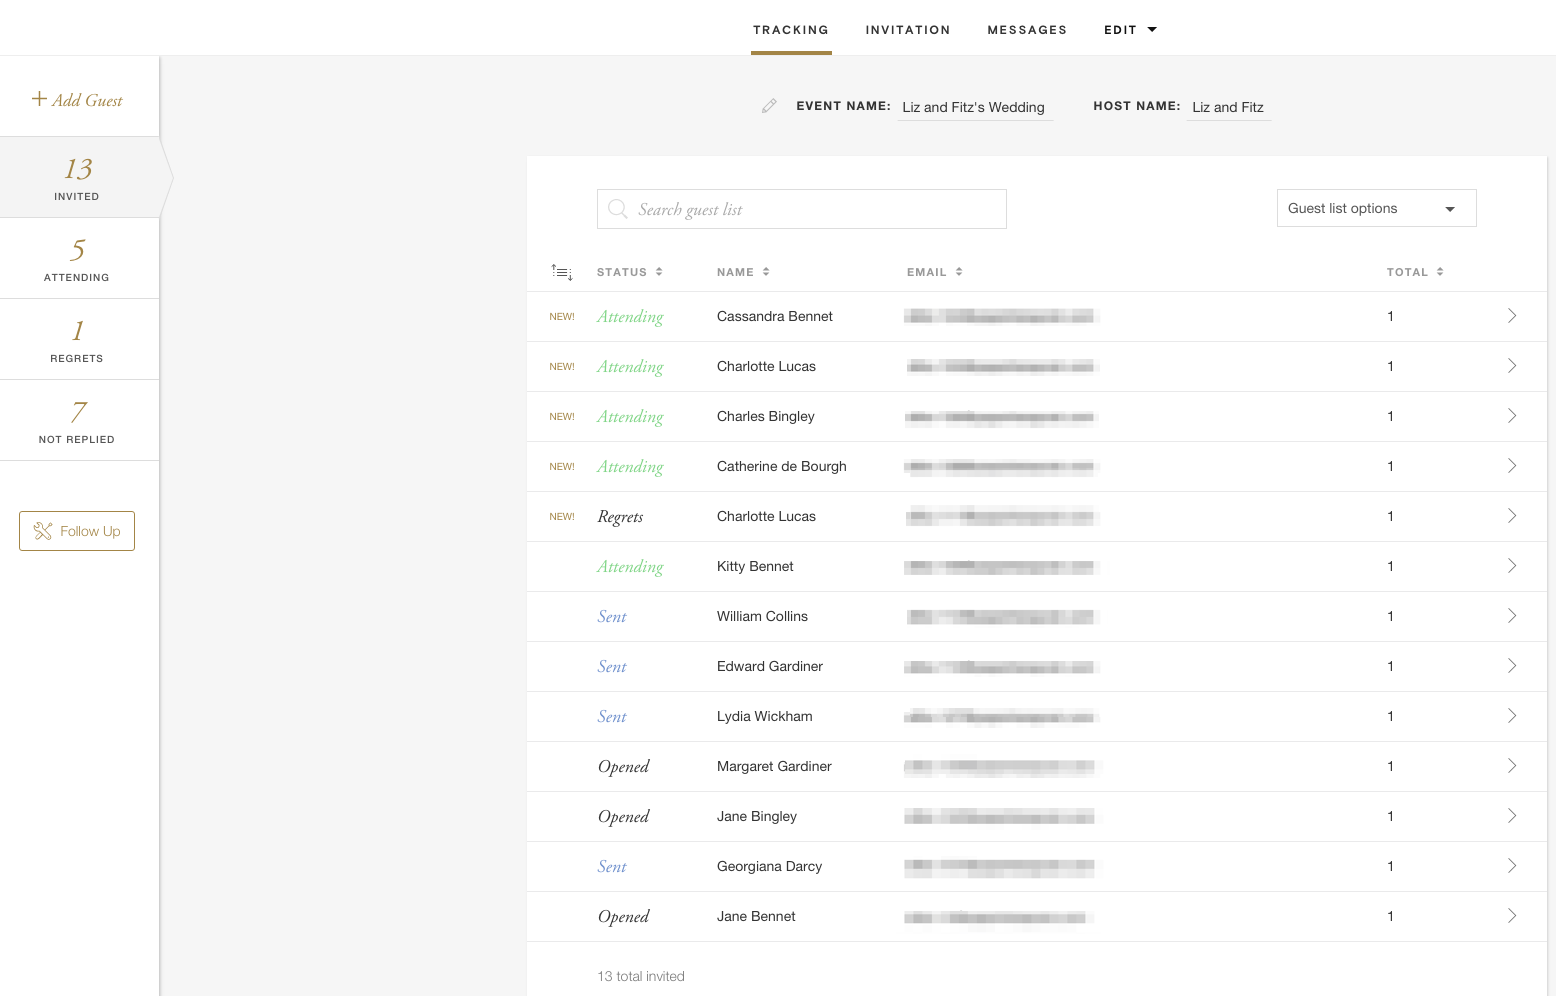Open Kitty Bennet's row chevron
Screen dimensions: 1556x996
point(1511,566)
